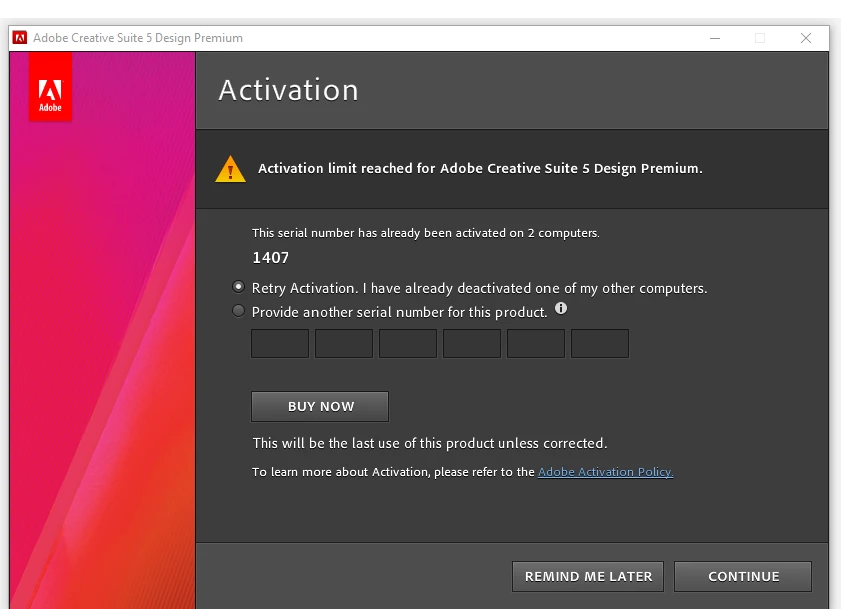Click the yellow warning triangle icon

pyautogui.click(x=231, y=169)
